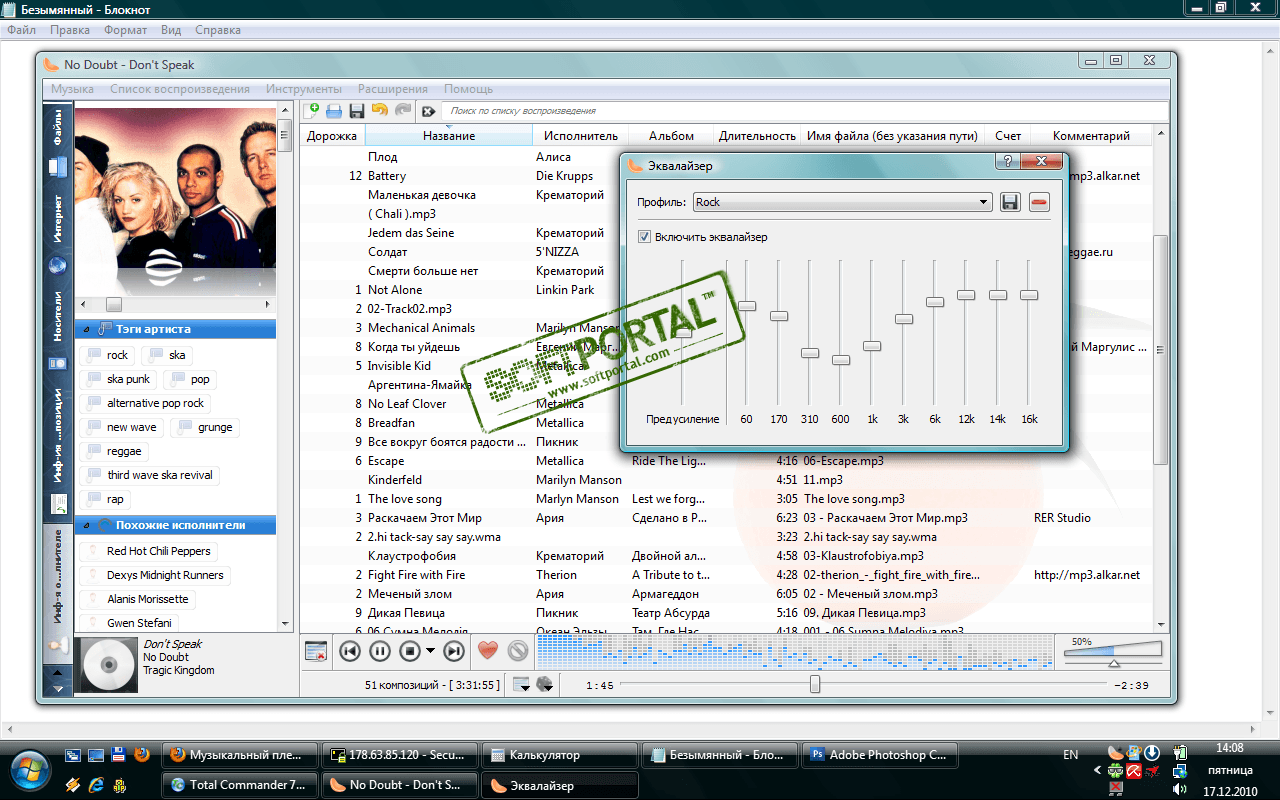Open Notepad's Формат menu

tap(126, 30)
